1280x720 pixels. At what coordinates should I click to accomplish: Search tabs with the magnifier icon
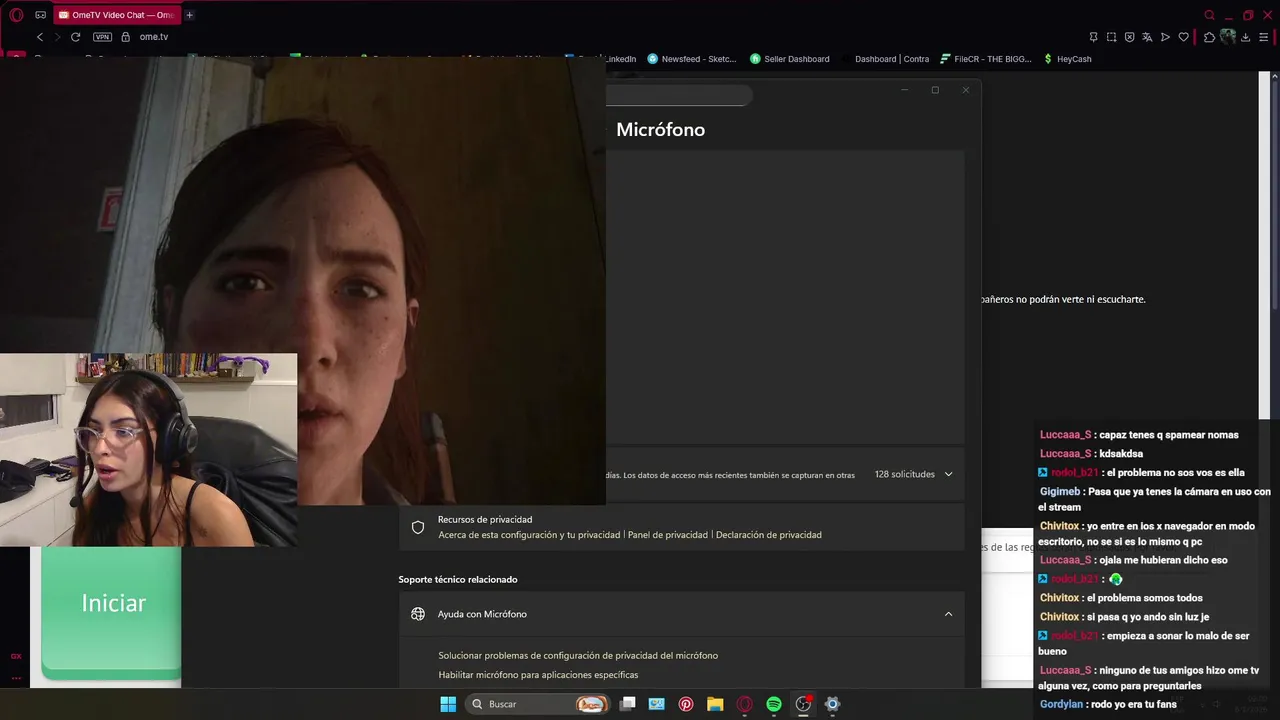tap(1209, 15)
